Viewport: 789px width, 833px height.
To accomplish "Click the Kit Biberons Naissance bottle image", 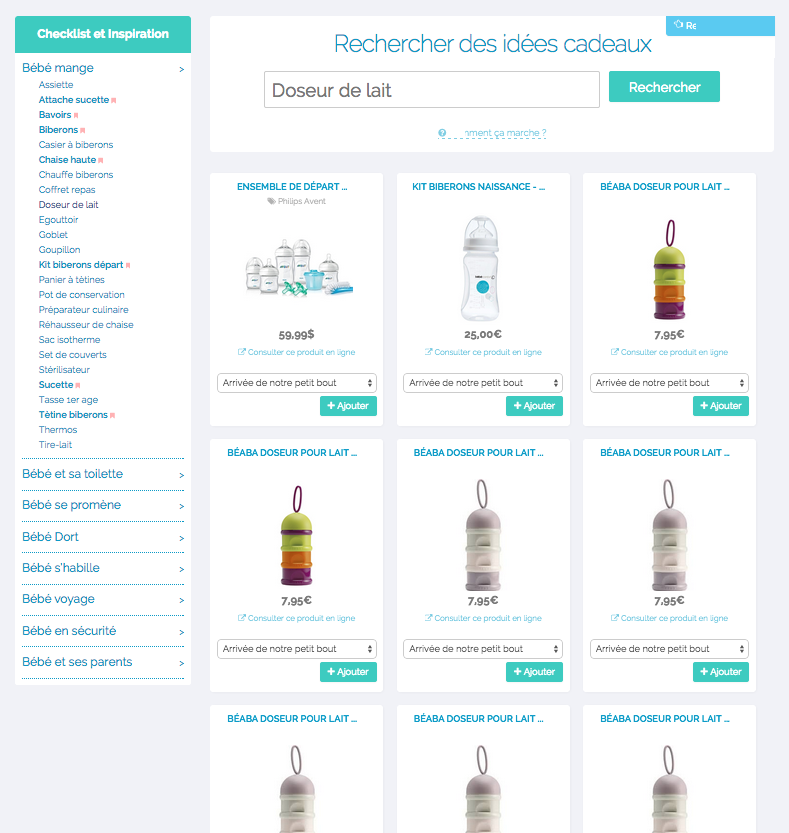I will (x=481, y=268).
